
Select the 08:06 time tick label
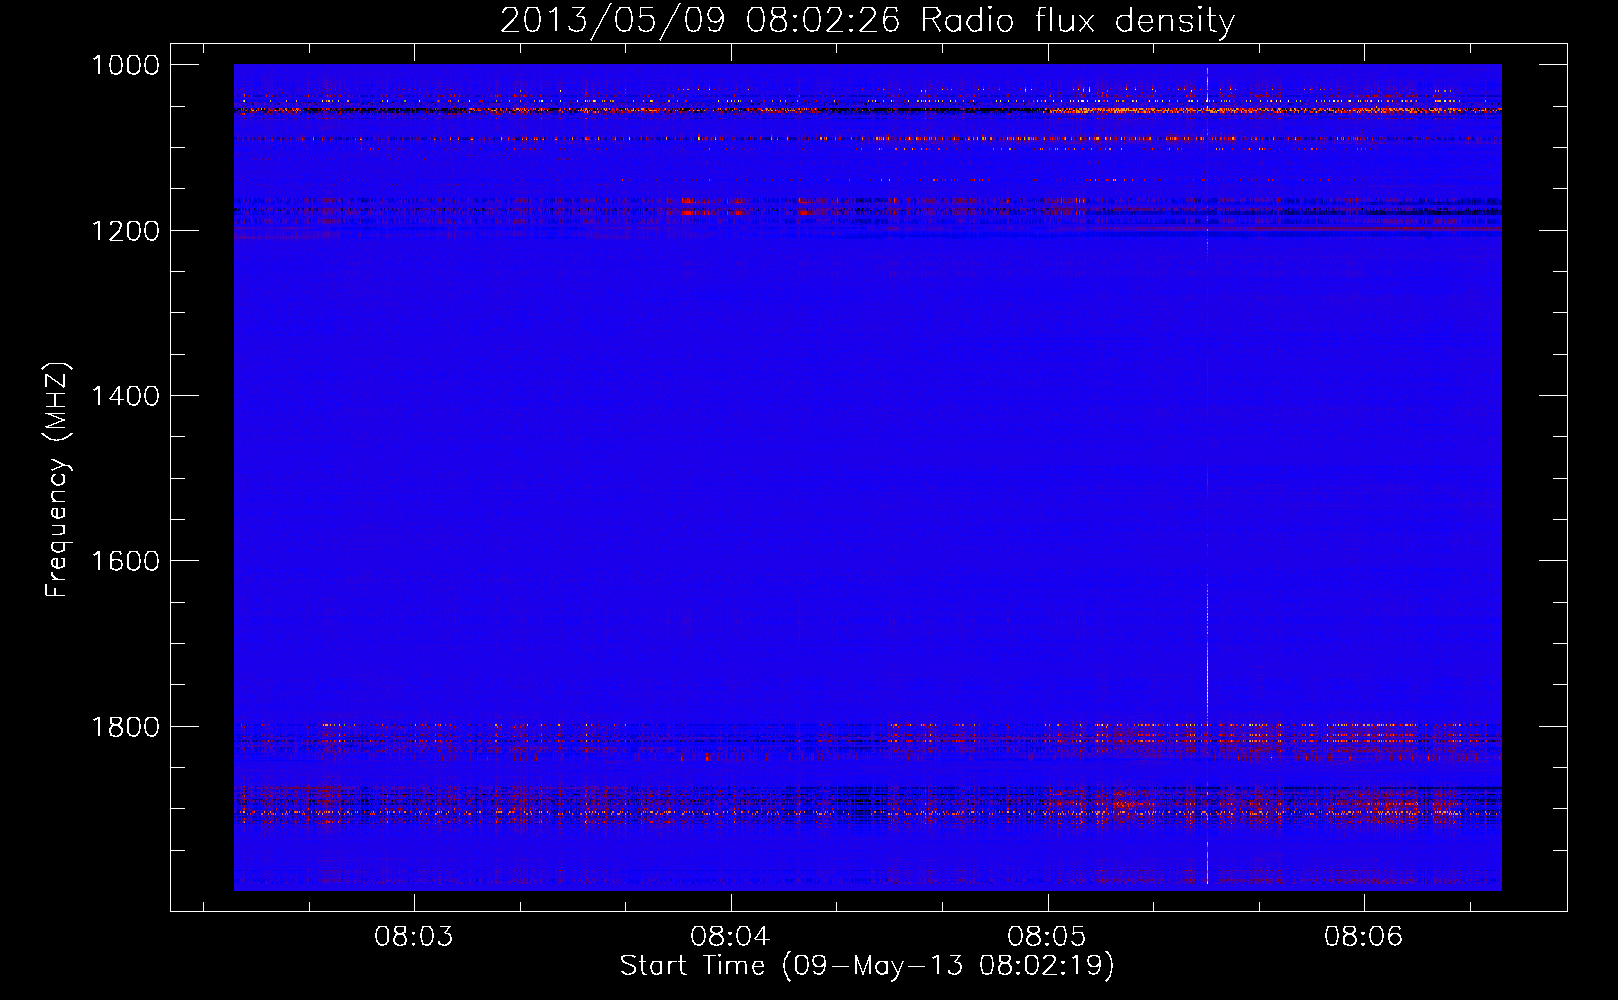[1364, 937]
